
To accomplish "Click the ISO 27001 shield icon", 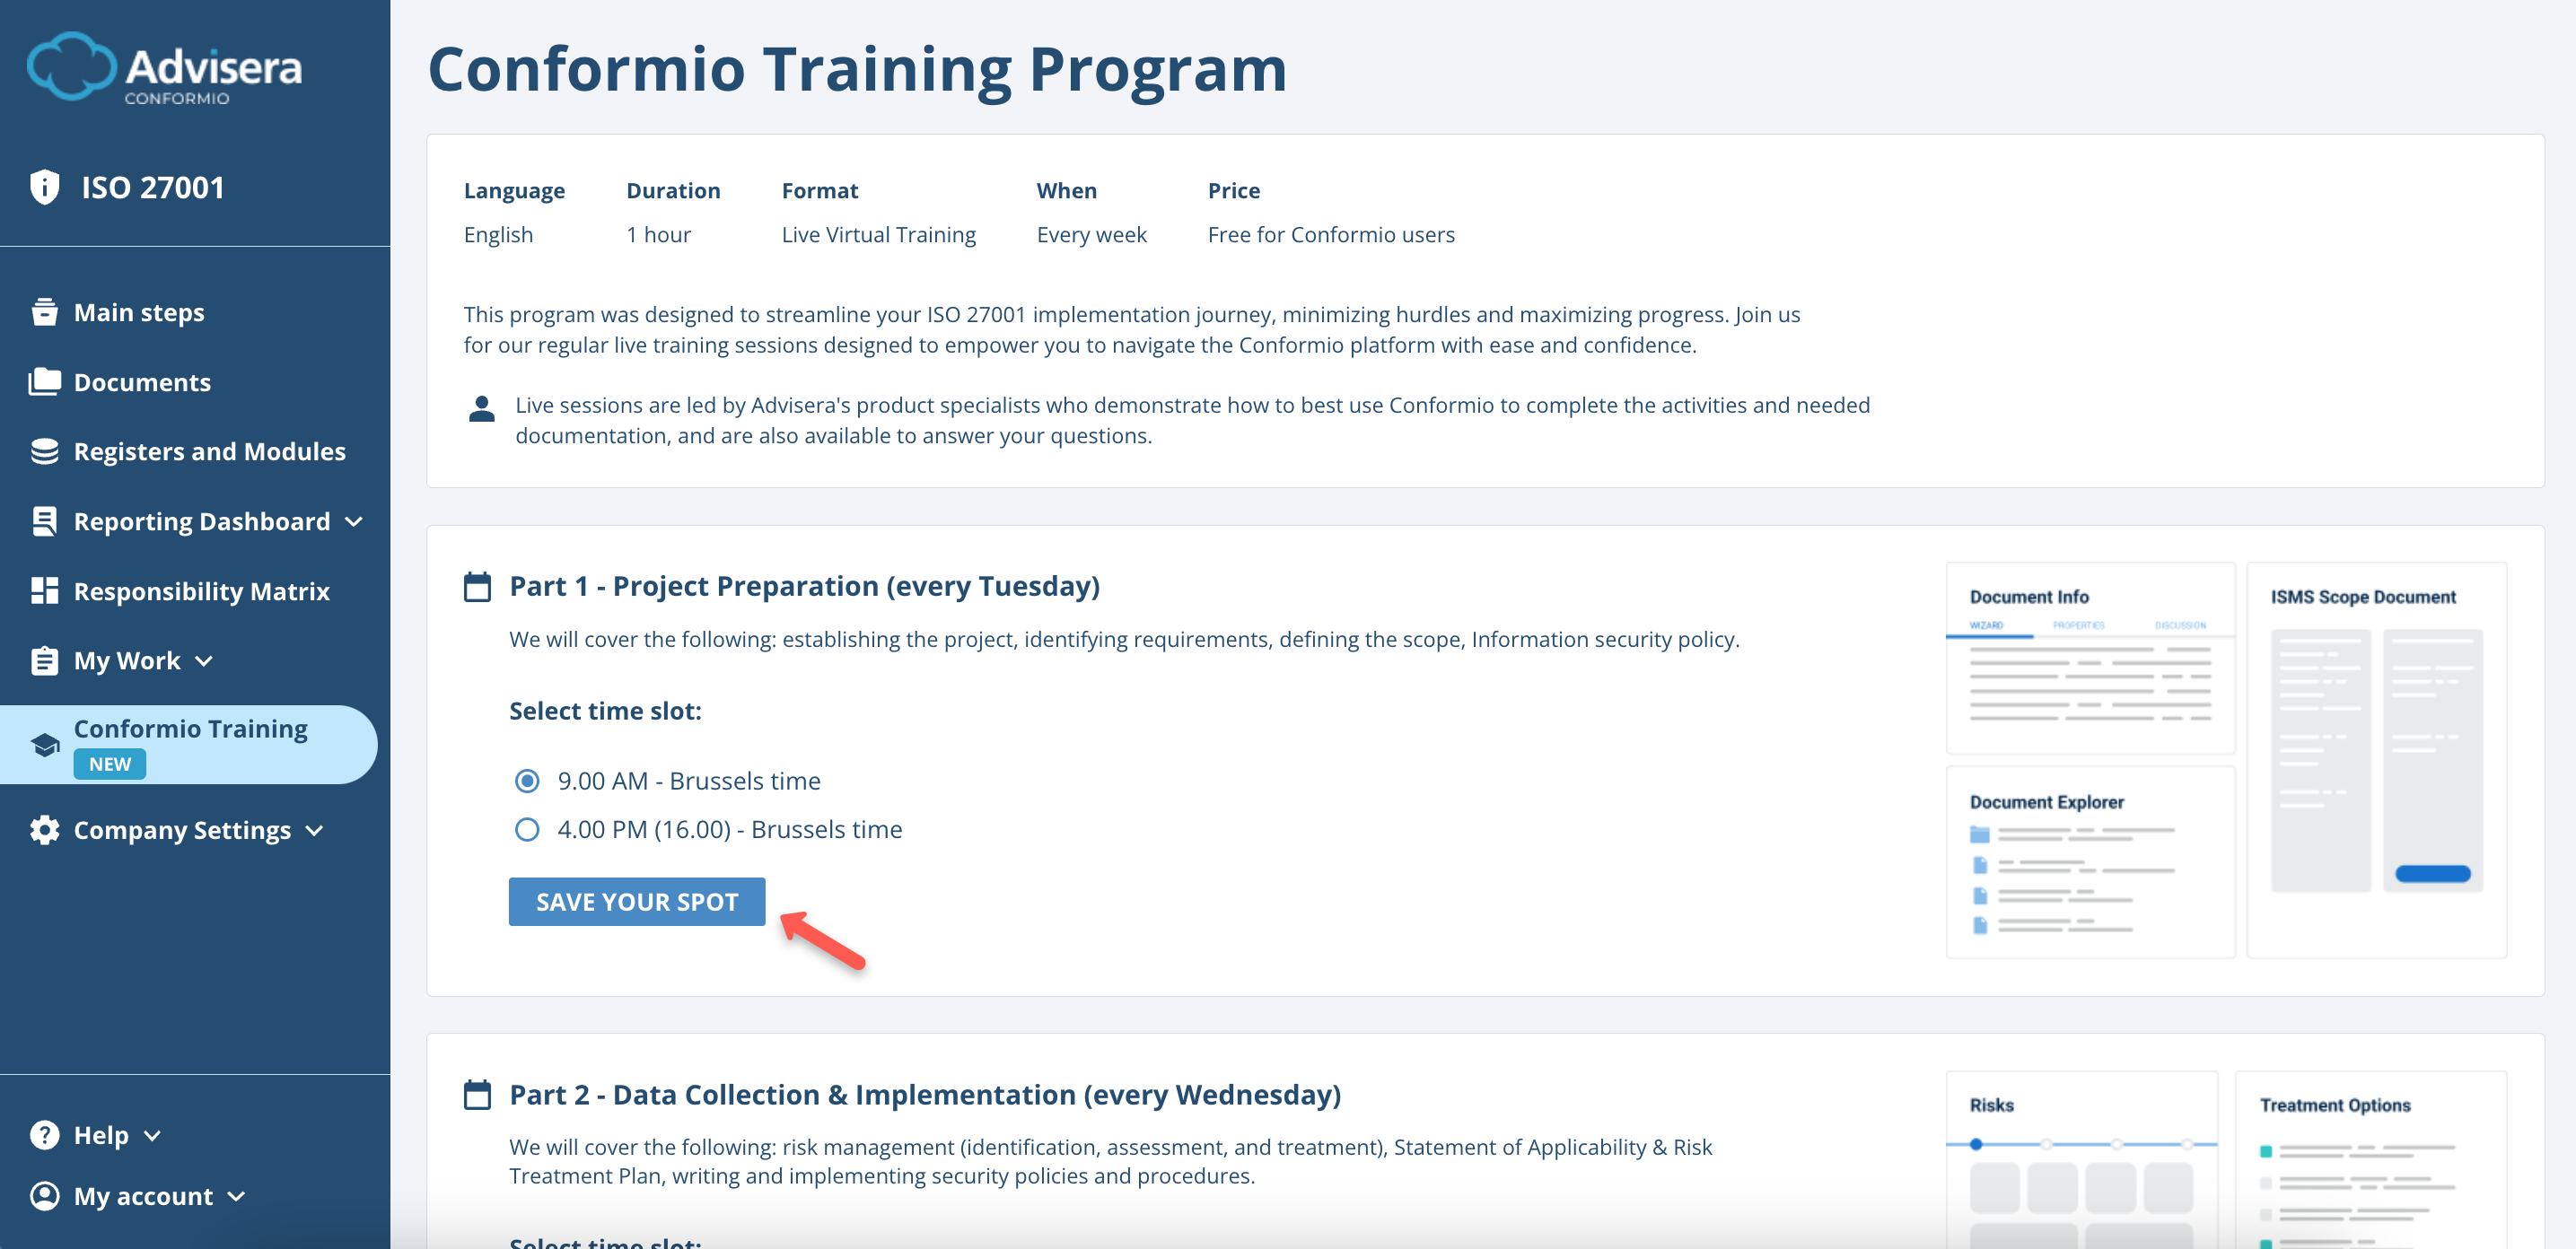I will (44, 186).
